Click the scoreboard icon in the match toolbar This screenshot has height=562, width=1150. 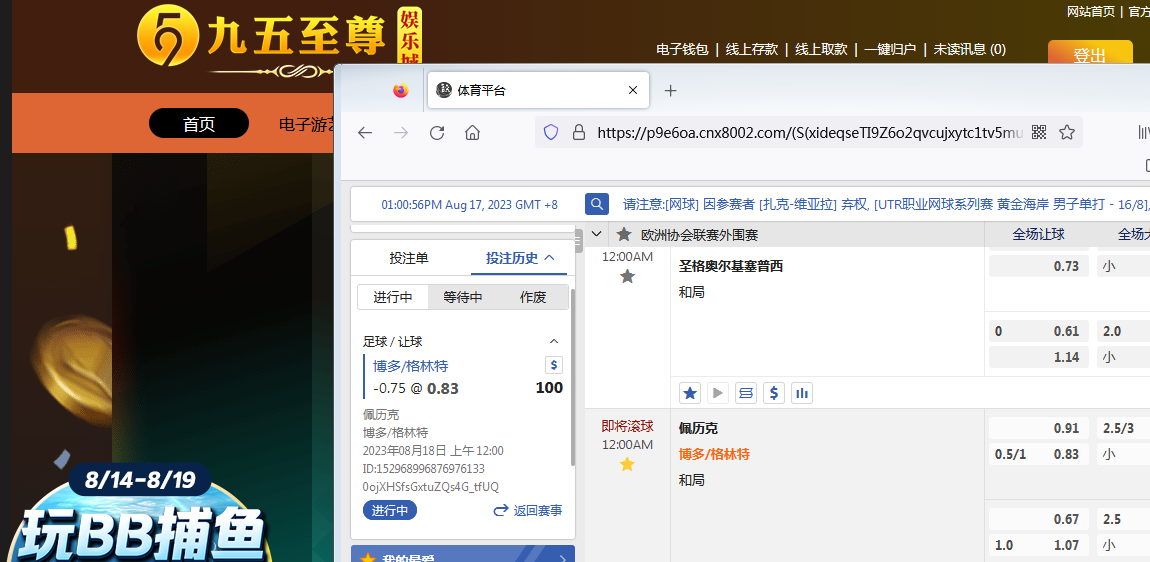(745, 393)
